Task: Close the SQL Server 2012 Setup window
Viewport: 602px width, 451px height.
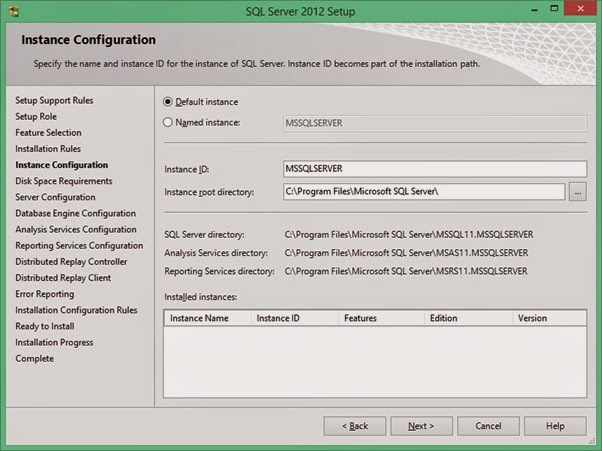Action: click(580, 8)
